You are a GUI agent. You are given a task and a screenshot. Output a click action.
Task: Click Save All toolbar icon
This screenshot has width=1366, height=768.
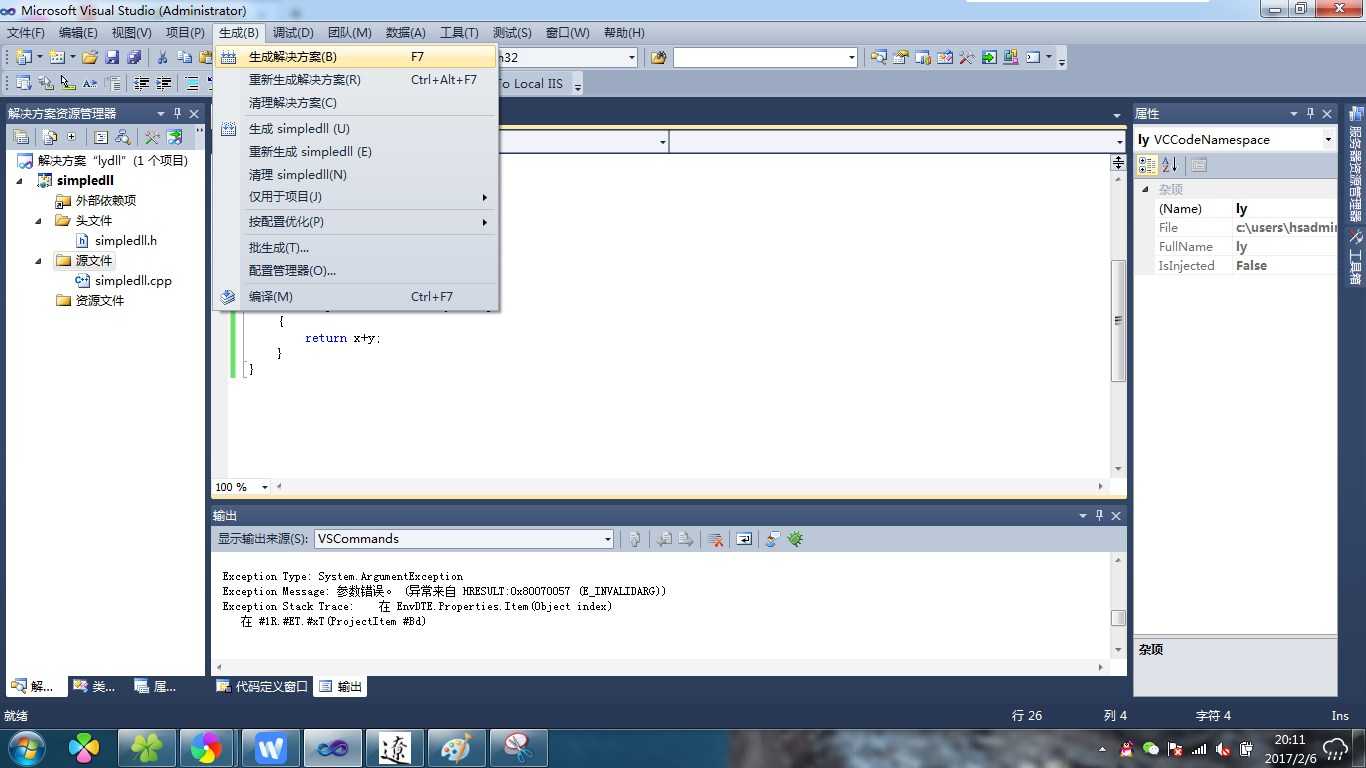134,58
